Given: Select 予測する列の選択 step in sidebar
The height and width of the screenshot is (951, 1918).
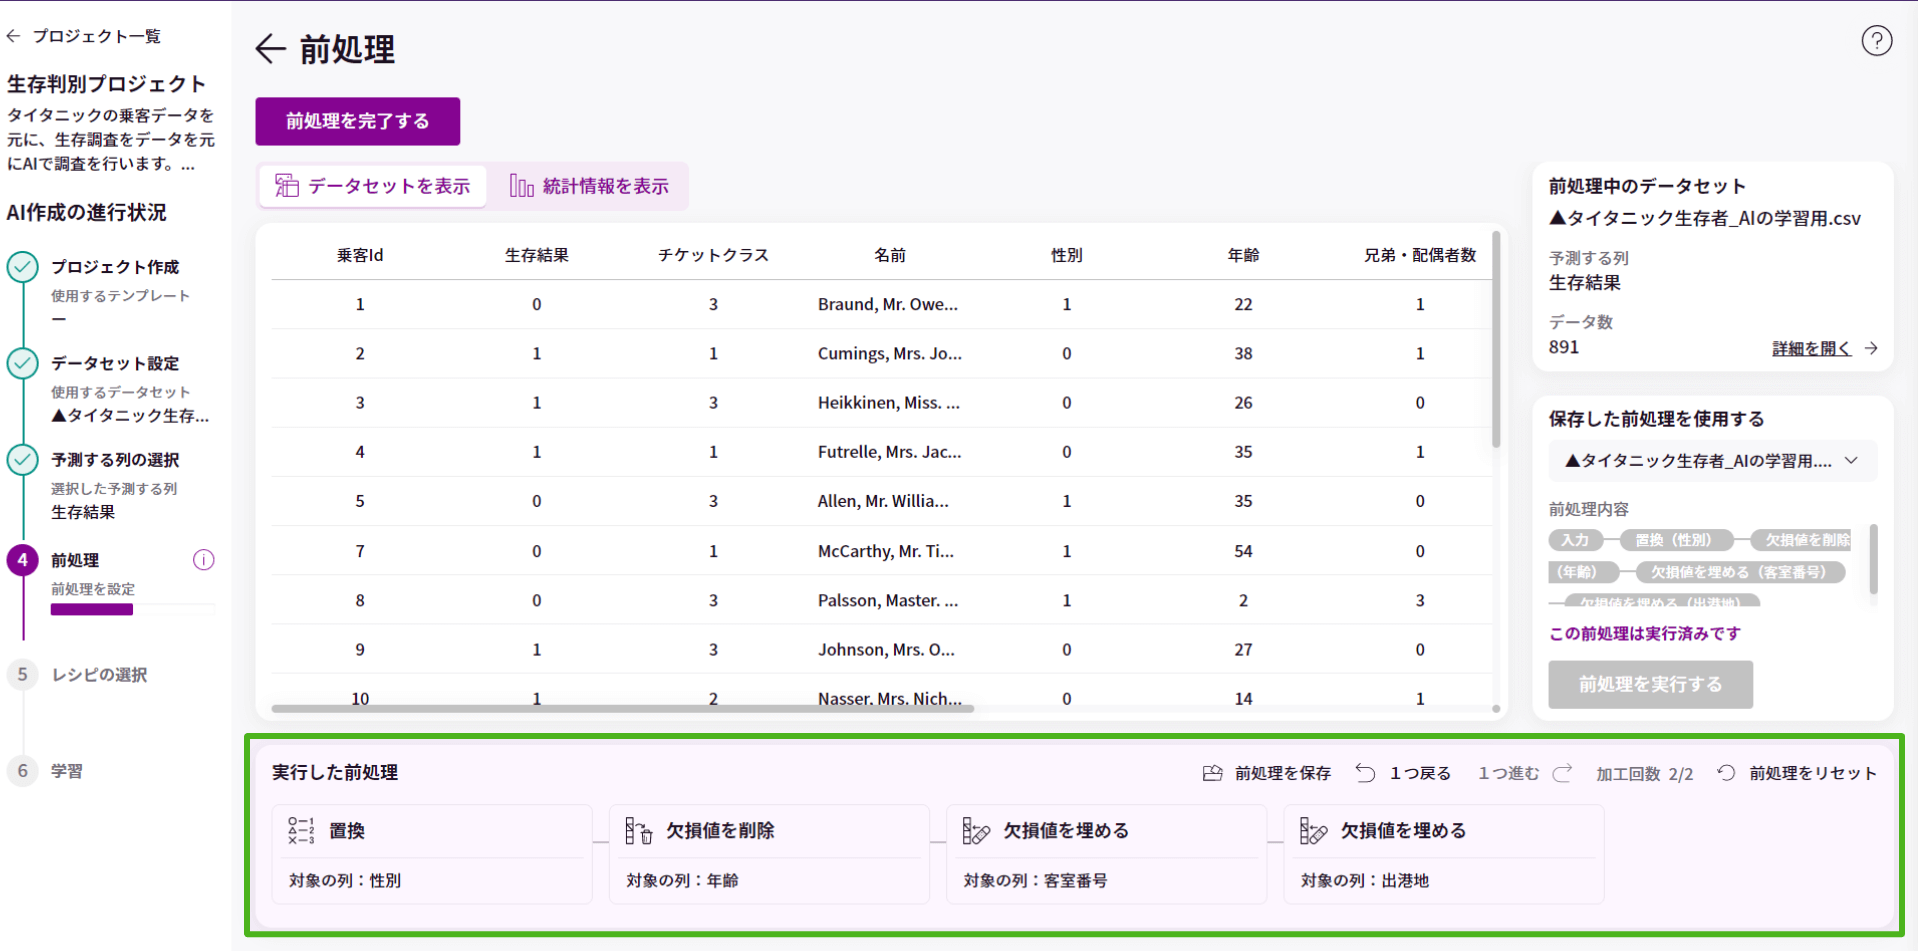Looking at the screenshot, I should 115,460.
